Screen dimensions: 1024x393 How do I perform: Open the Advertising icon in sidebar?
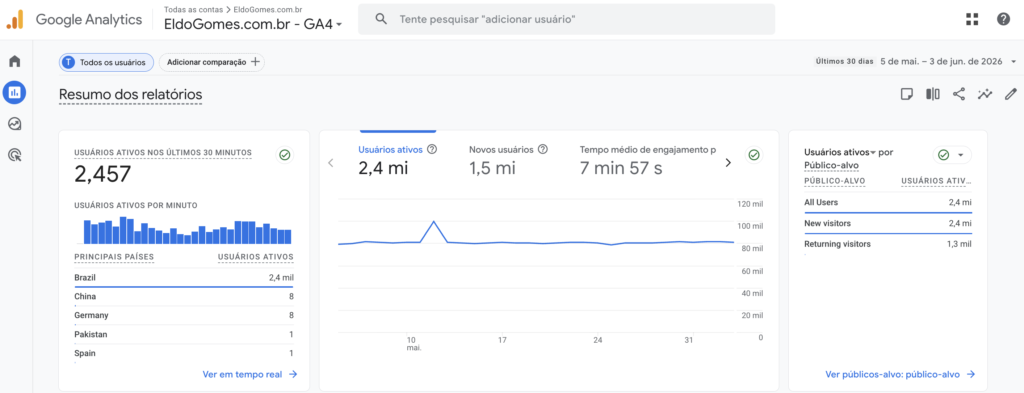(x=14, y=155)
